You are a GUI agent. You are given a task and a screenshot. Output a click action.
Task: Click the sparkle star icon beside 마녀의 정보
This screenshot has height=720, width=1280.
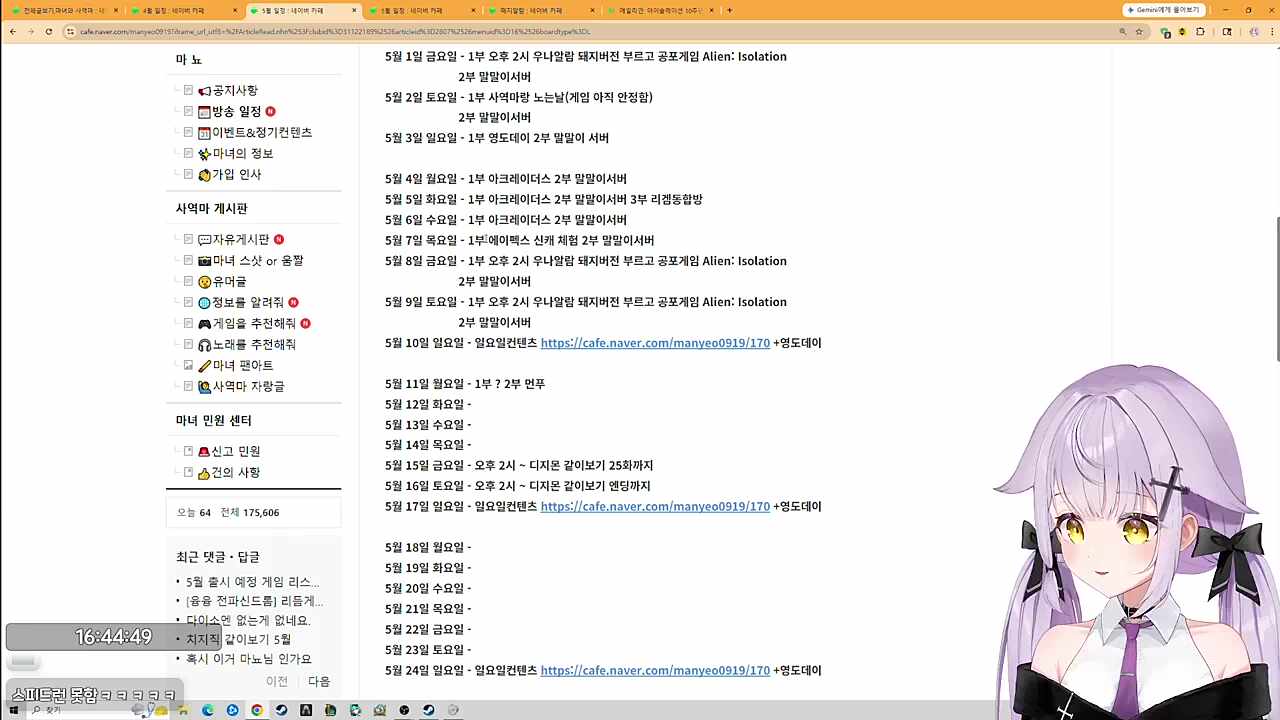click(x=204, y=154)
